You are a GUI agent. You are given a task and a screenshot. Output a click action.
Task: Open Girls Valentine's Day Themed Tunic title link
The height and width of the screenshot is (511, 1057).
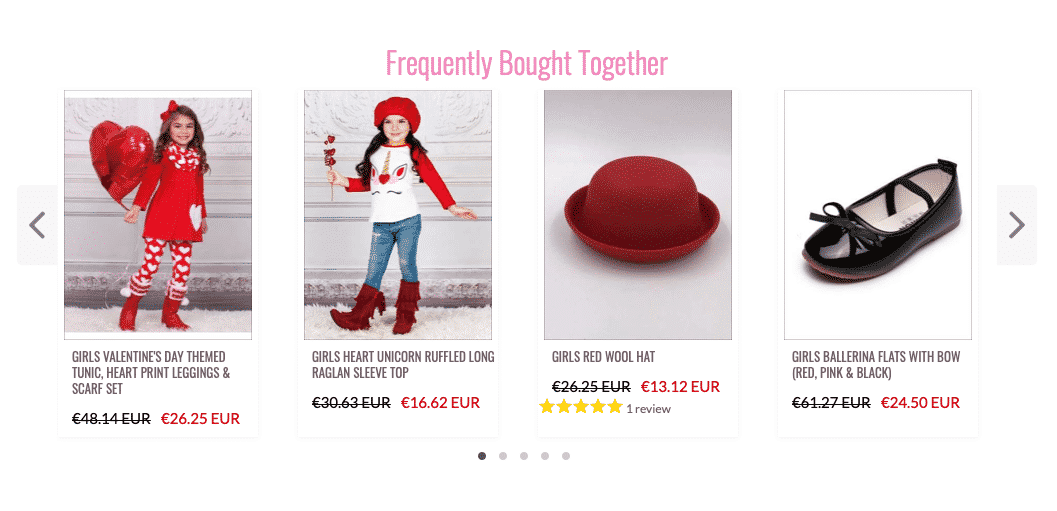[x=151, y=373]
